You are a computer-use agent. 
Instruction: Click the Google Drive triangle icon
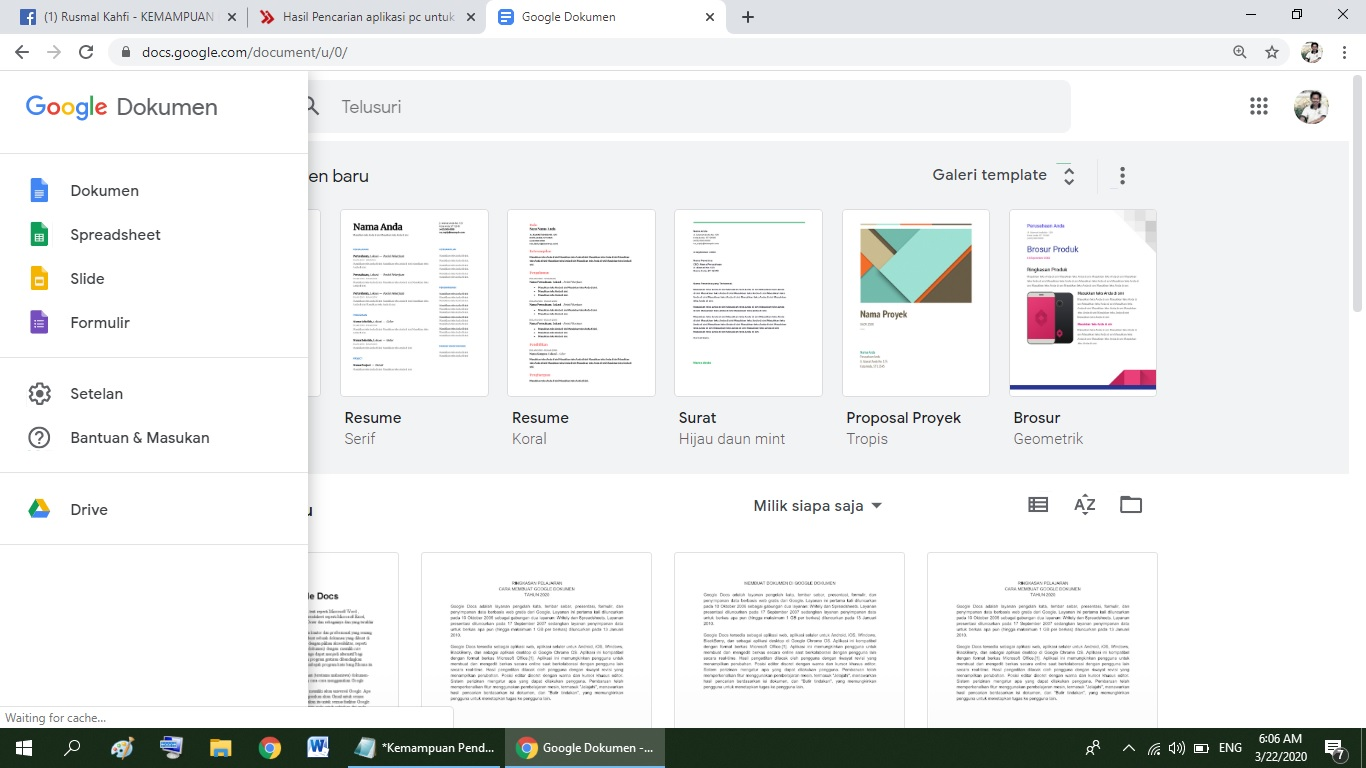pos(39,509)
